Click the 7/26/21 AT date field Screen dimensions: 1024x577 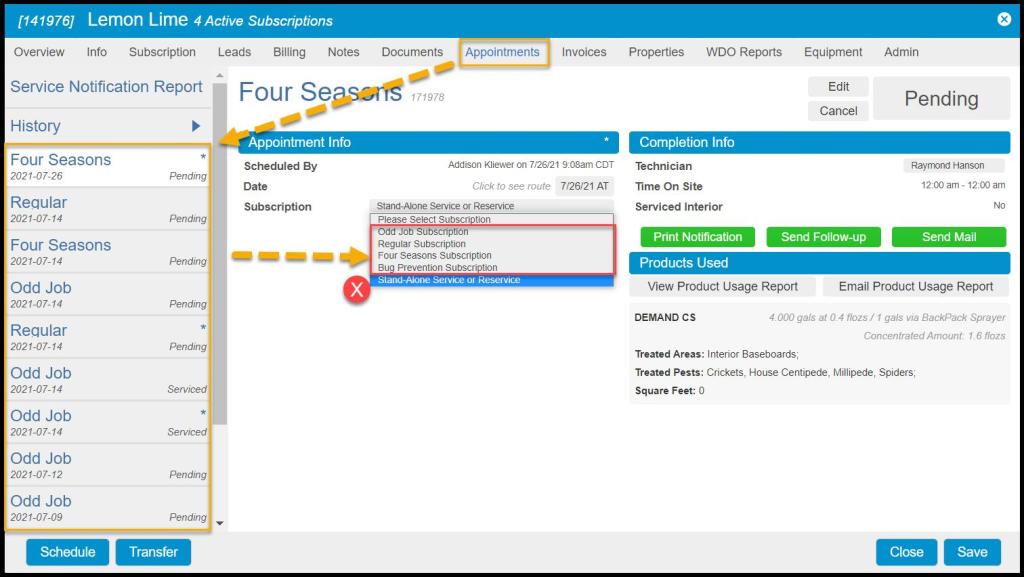[584, 186]
